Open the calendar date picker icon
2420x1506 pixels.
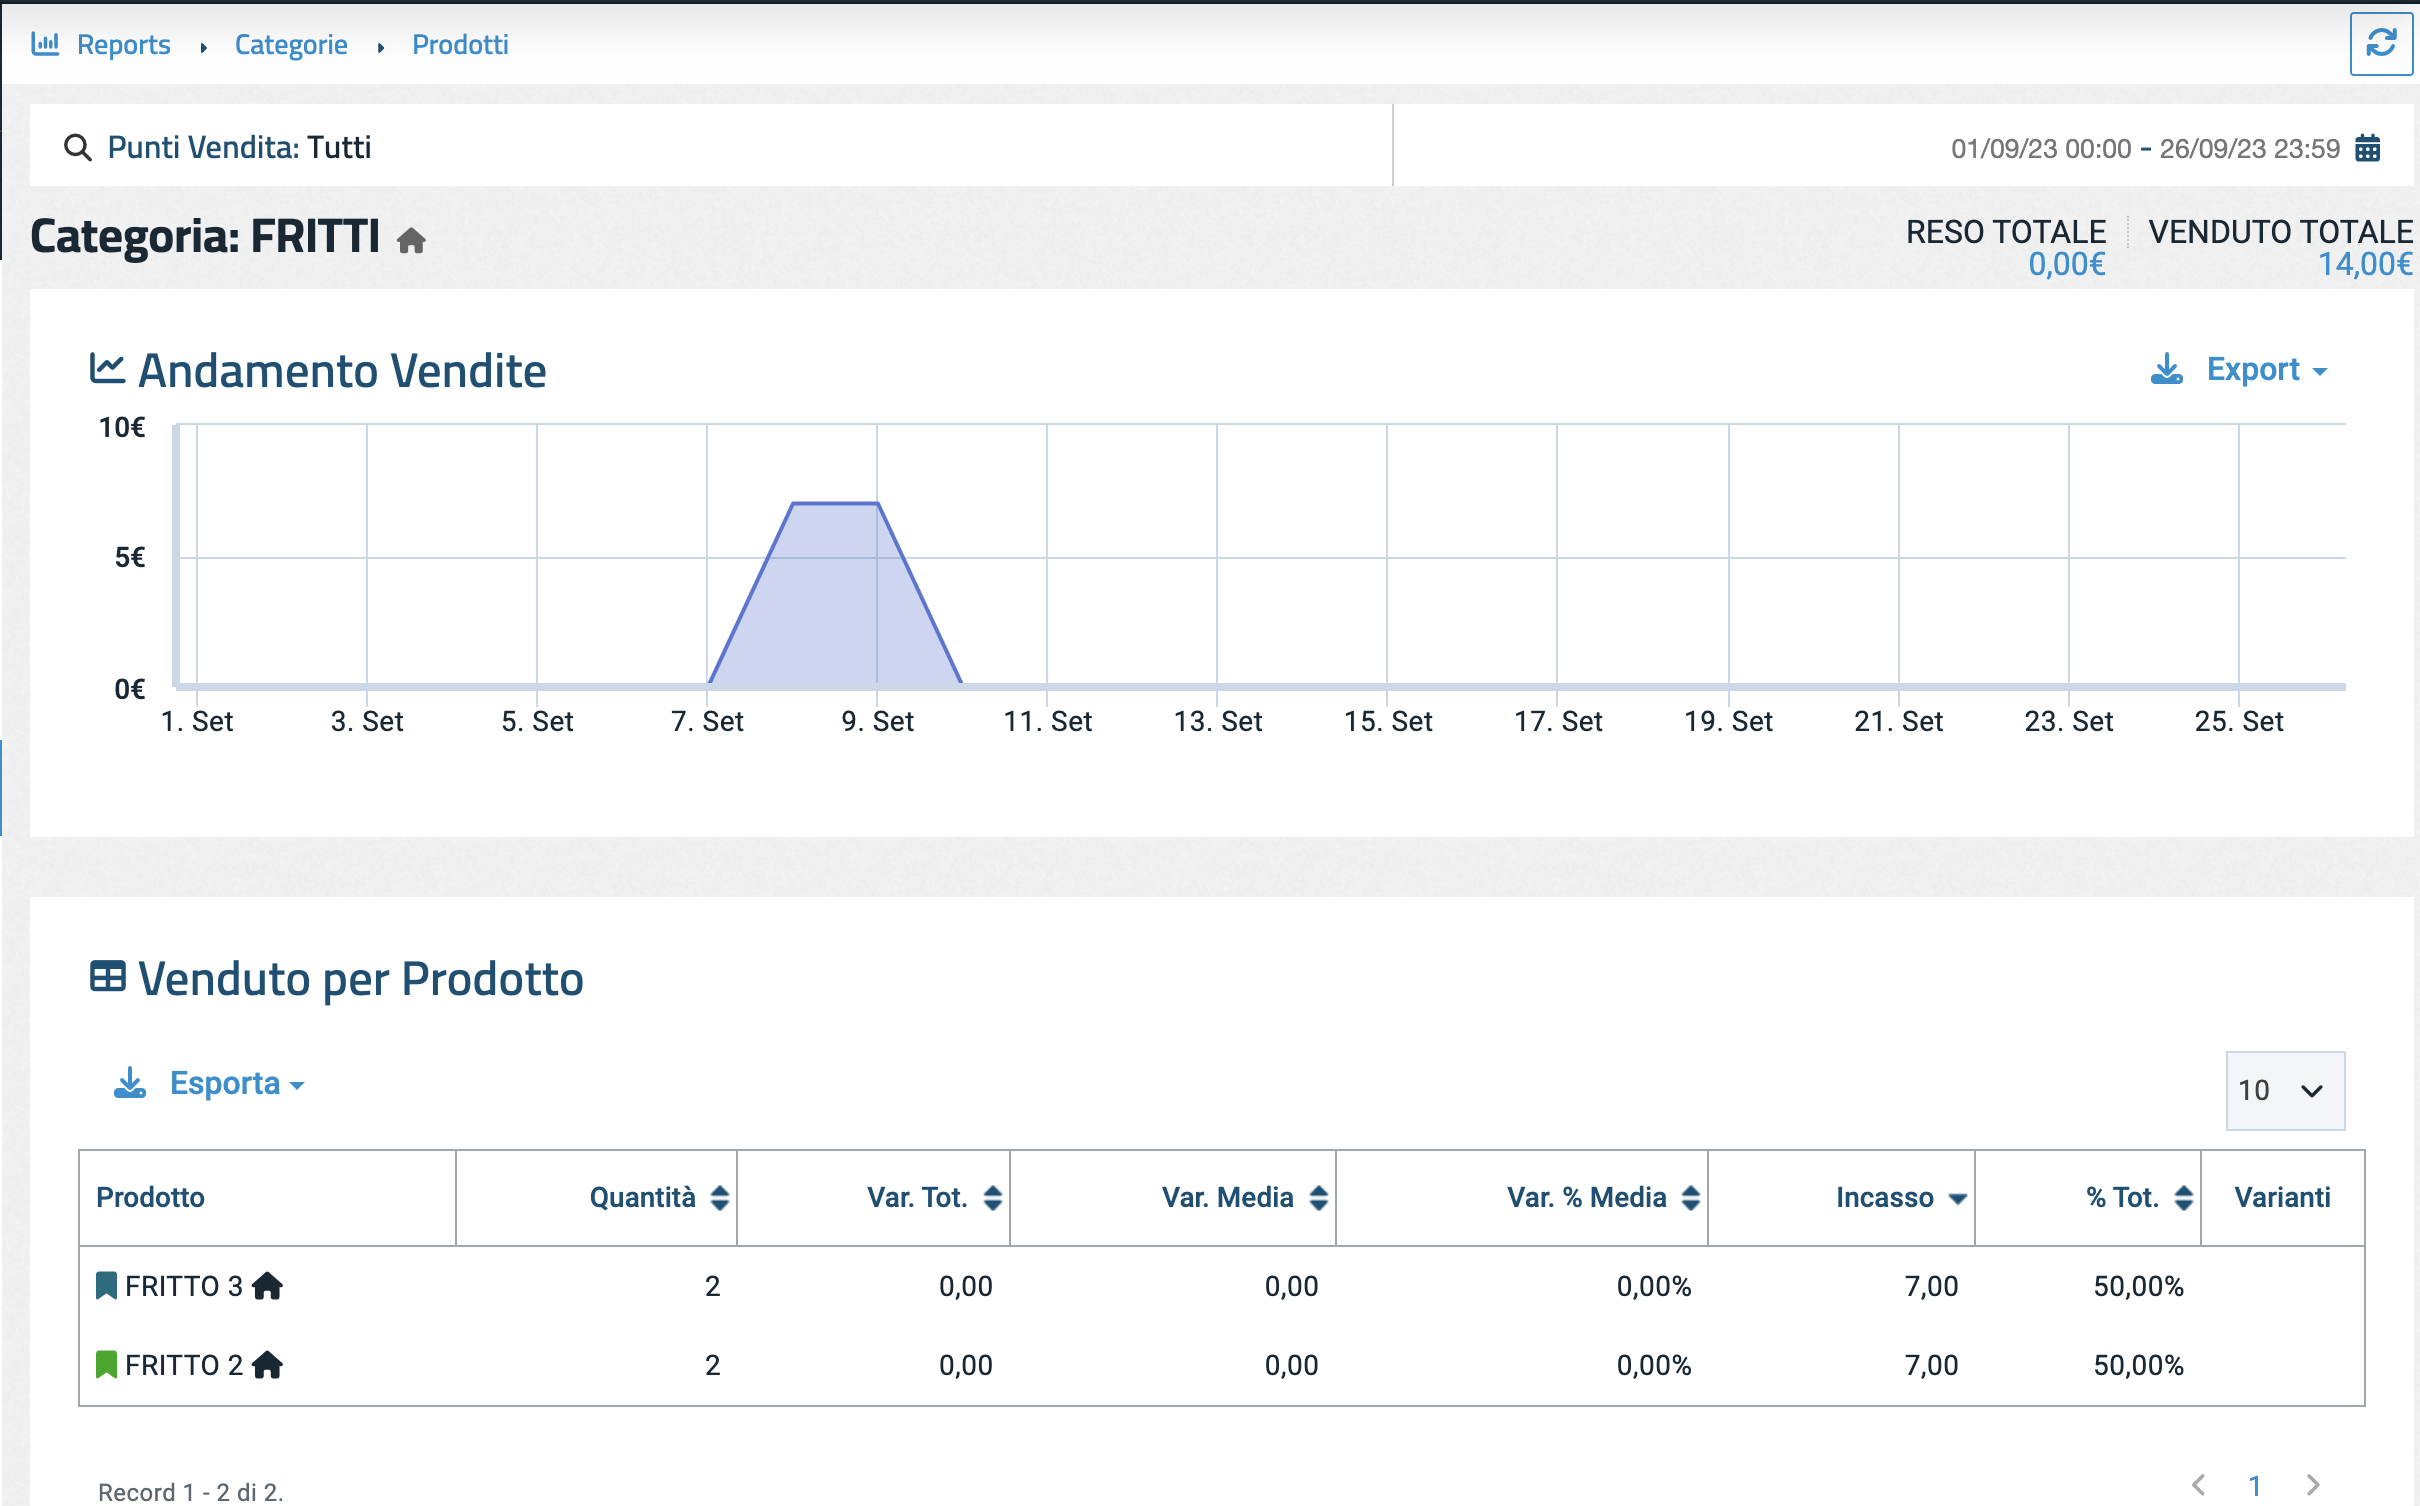point(2367,148)
